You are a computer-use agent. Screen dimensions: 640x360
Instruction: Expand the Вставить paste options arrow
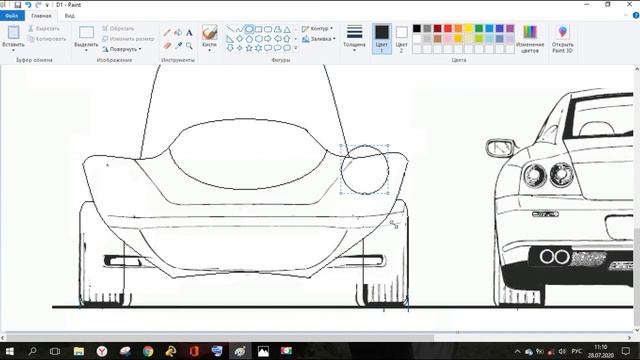[13, 51]
